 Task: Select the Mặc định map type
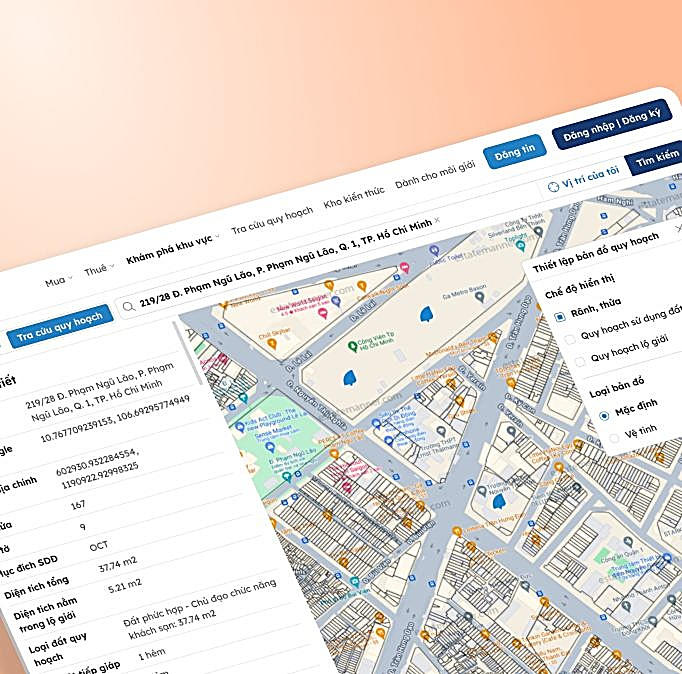(604, 416)
